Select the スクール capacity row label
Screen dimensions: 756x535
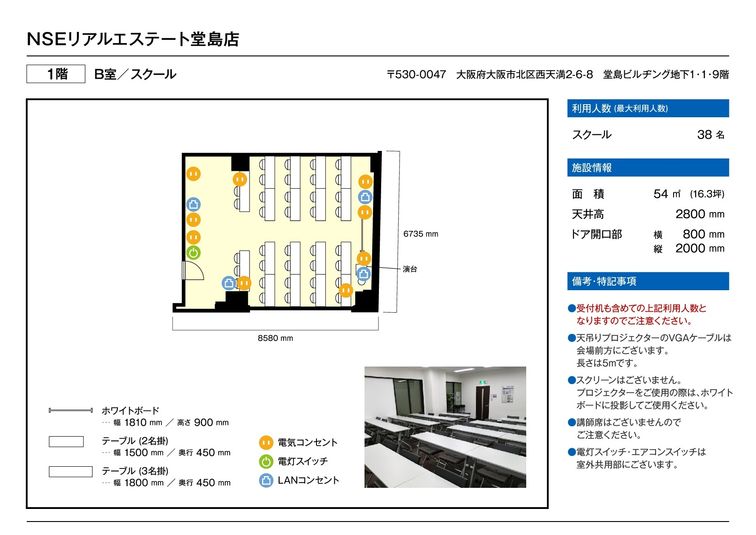point(592,134)
